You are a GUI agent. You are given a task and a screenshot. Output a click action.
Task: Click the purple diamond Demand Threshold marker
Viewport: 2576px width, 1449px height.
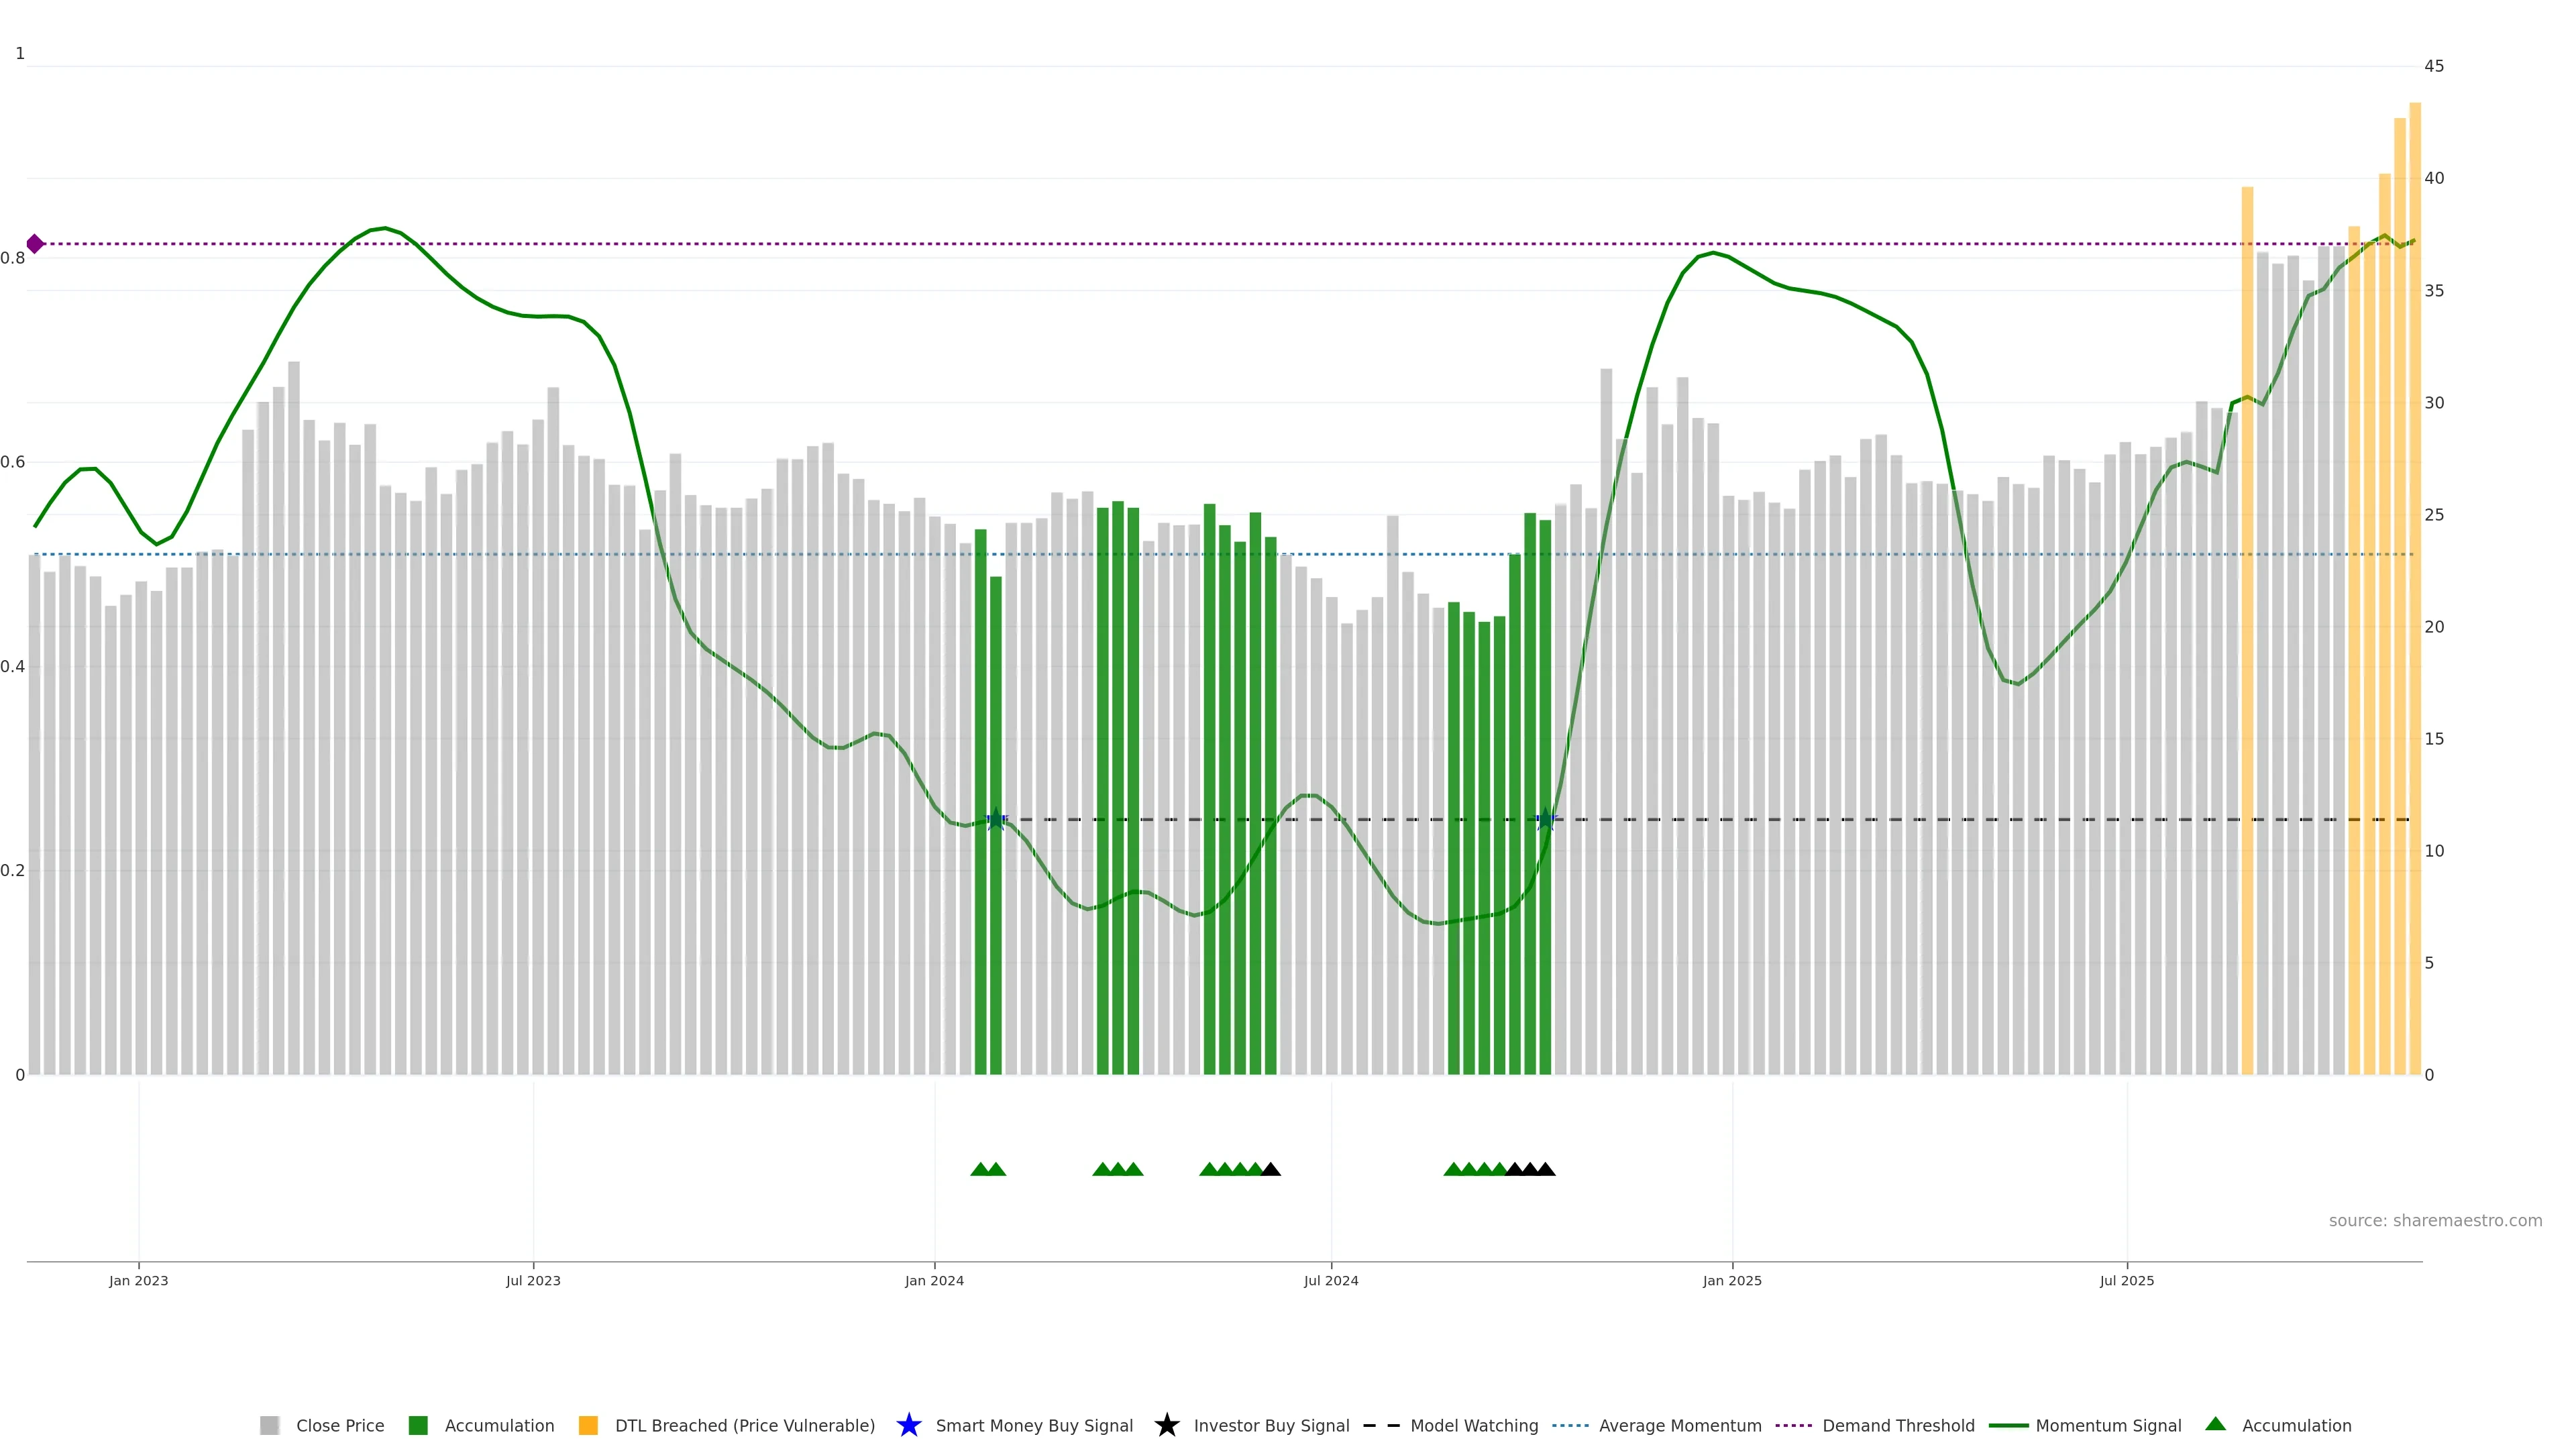click(x=35, y=244)
